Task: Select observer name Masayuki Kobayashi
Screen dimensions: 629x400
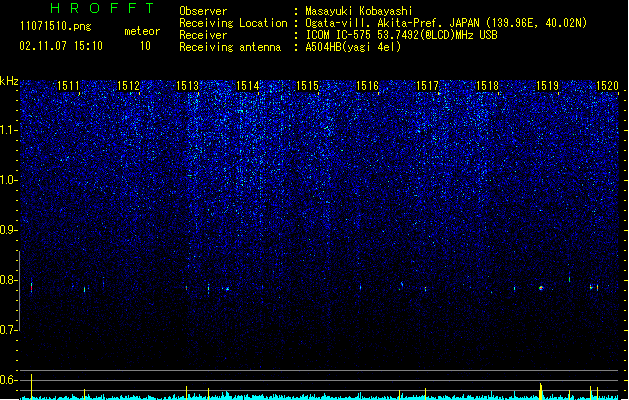Action: tap(359, 11)
